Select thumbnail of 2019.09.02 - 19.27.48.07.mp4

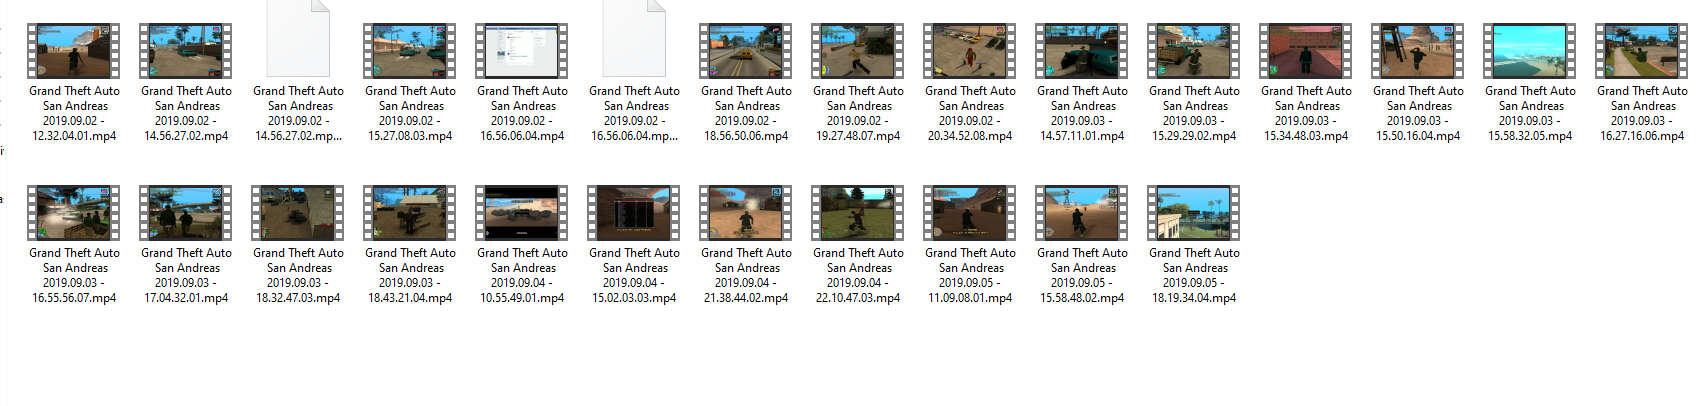(x=858, y=51)
